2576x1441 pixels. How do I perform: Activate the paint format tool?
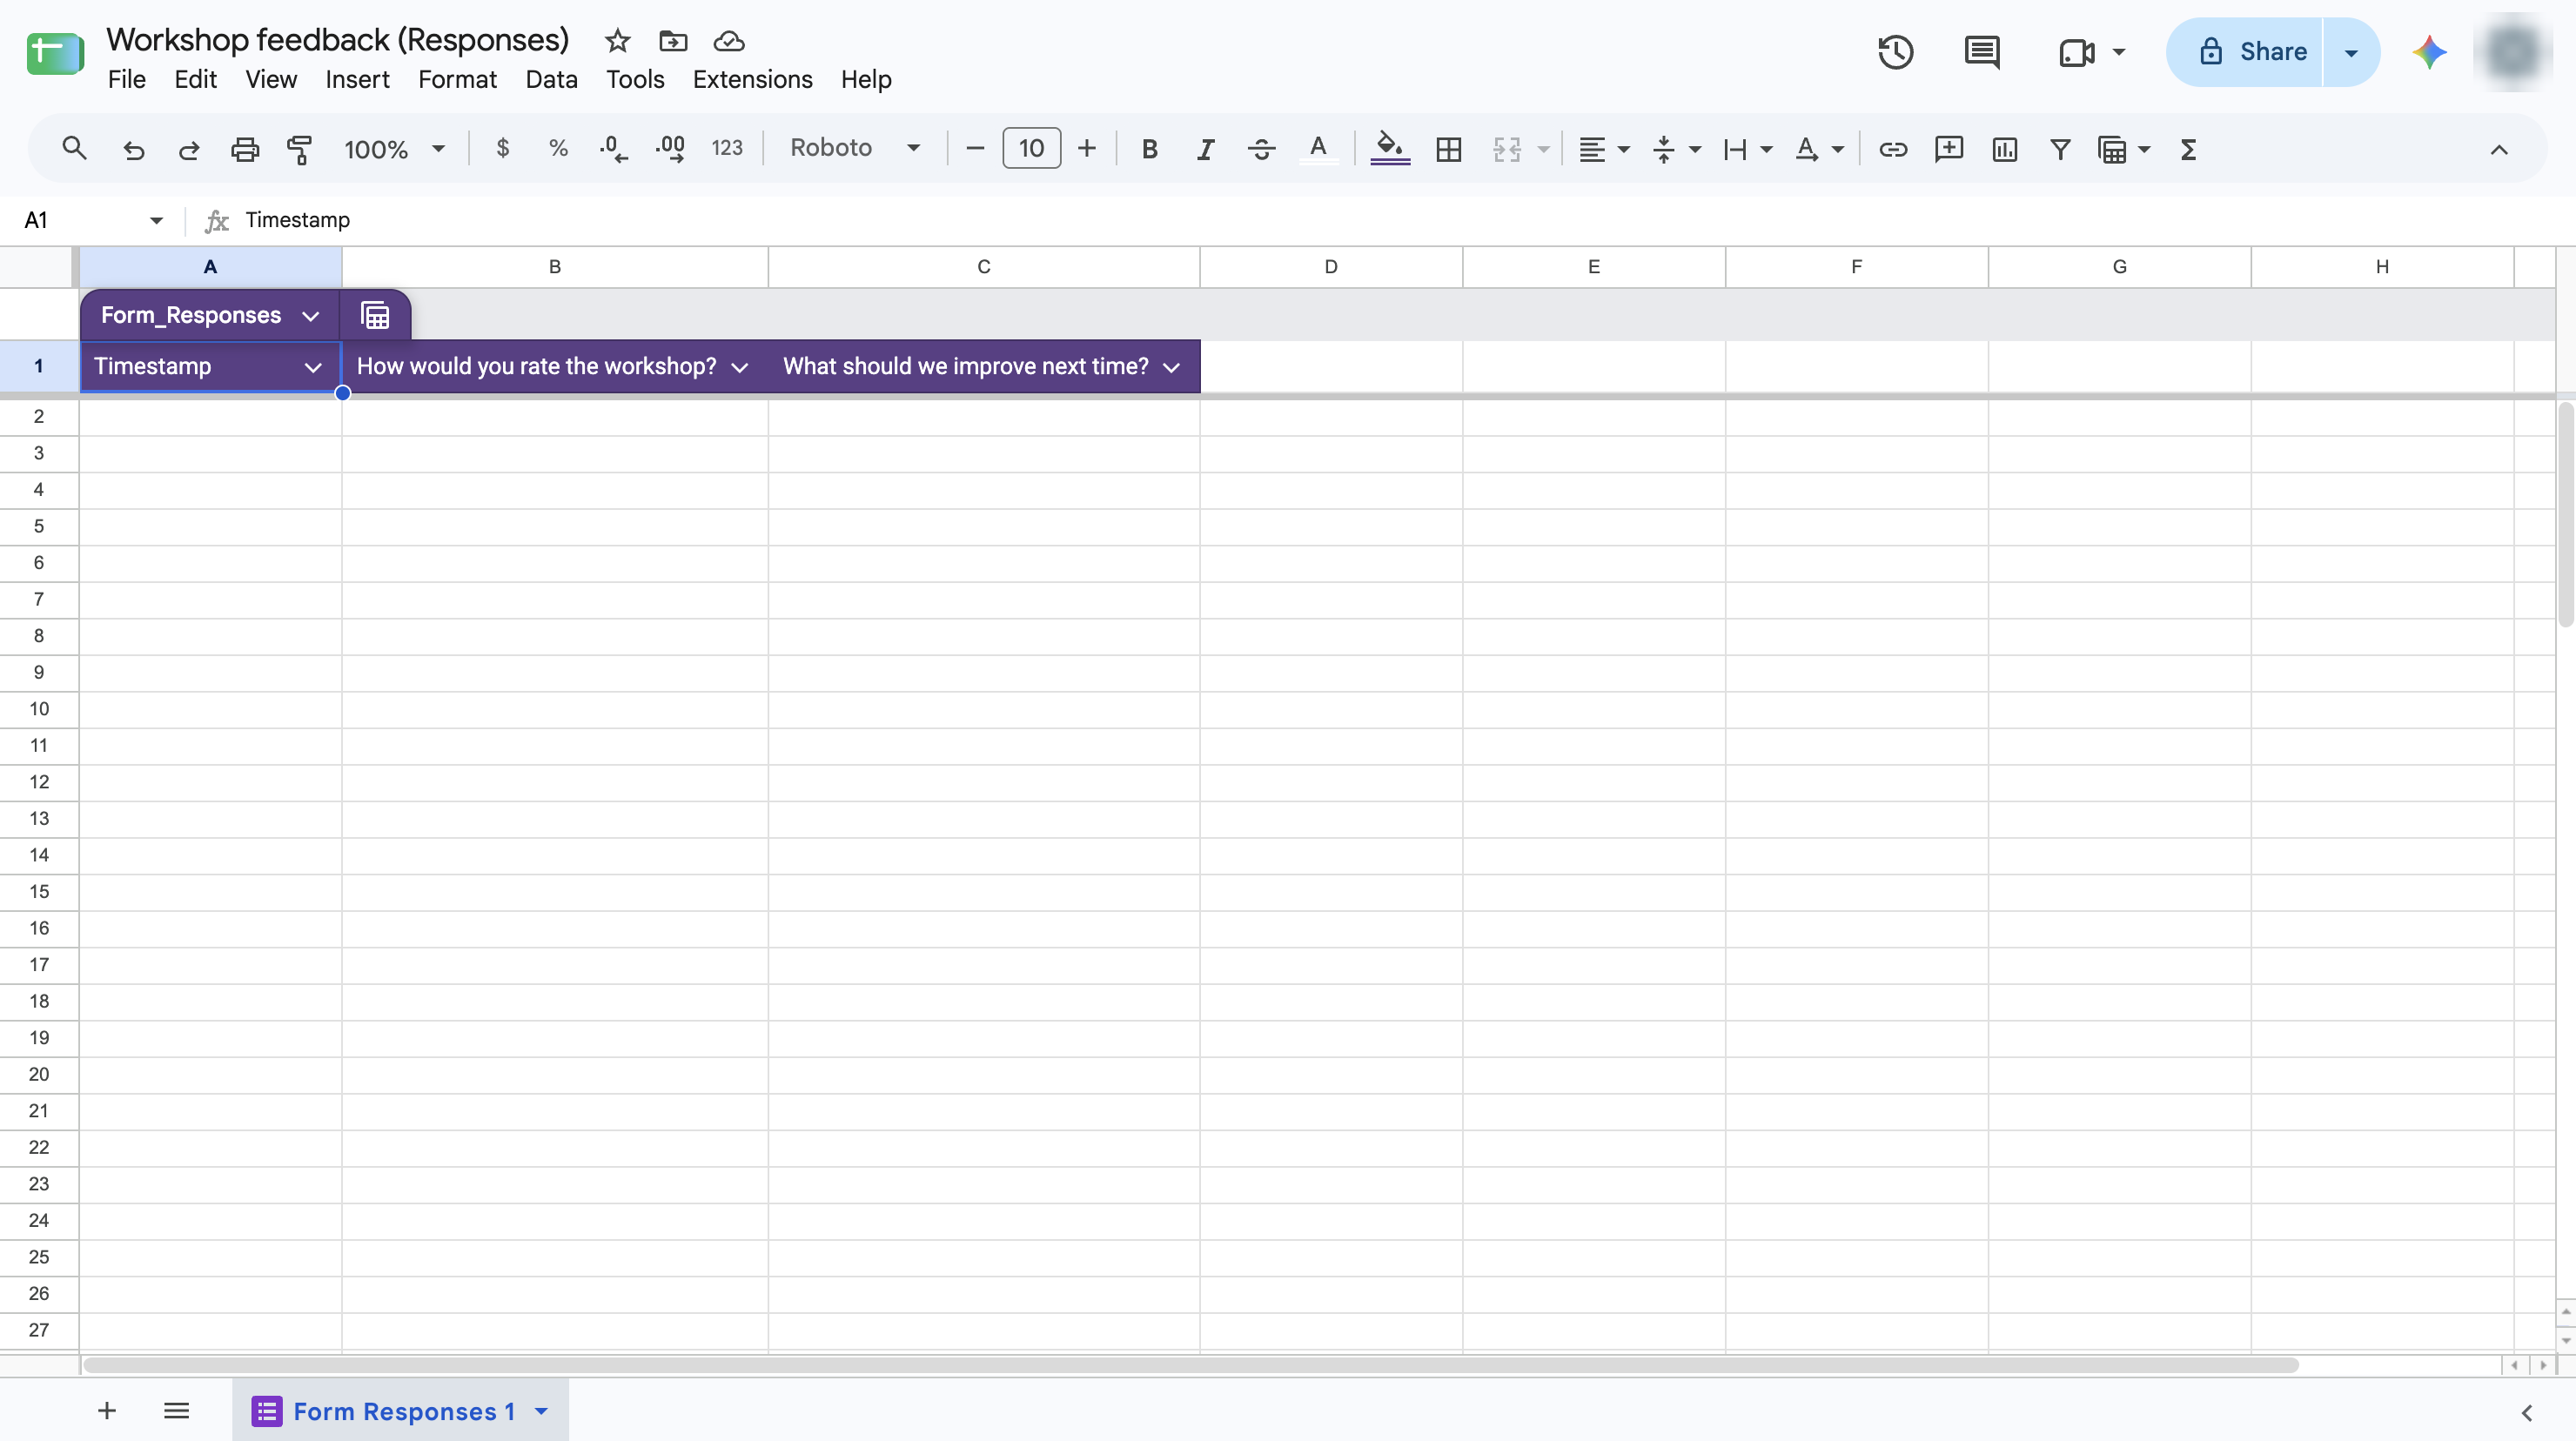tap(299, 149)
